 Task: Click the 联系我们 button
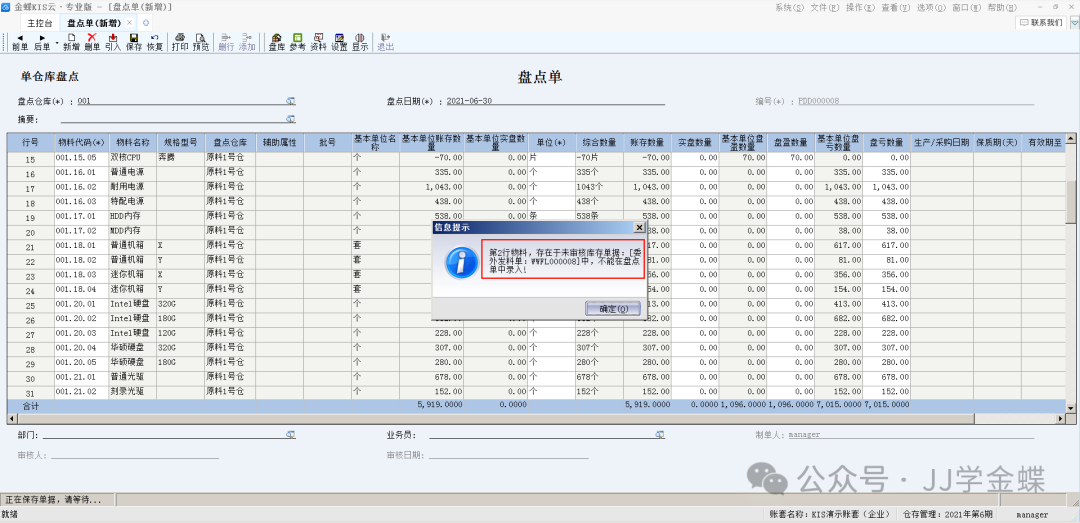[1041, 22]
